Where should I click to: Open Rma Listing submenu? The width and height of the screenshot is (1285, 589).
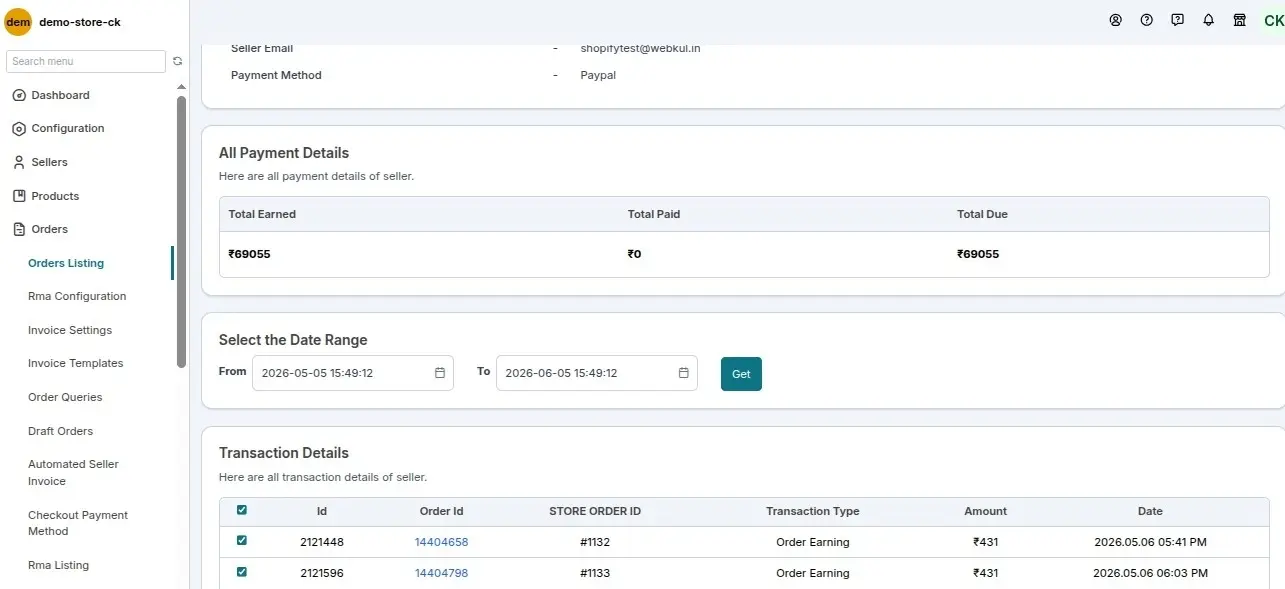[58, 565]
